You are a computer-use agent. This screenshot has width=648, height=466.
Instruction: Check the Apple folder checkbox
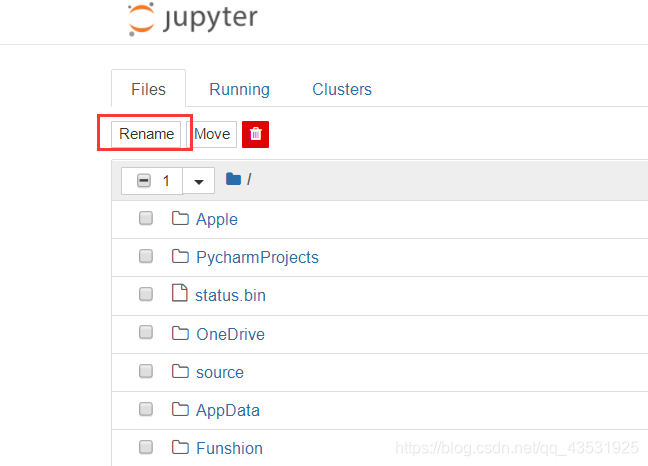(x=146, y=218)
